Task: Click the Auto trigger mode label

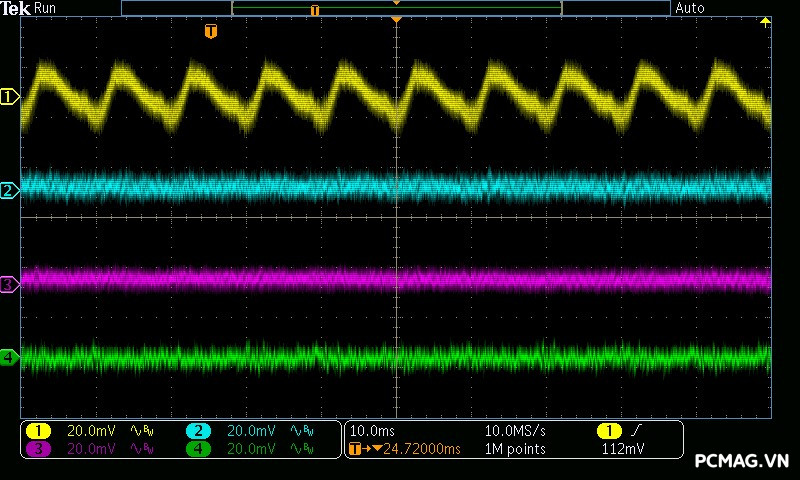Action: [x=690, y=8]
